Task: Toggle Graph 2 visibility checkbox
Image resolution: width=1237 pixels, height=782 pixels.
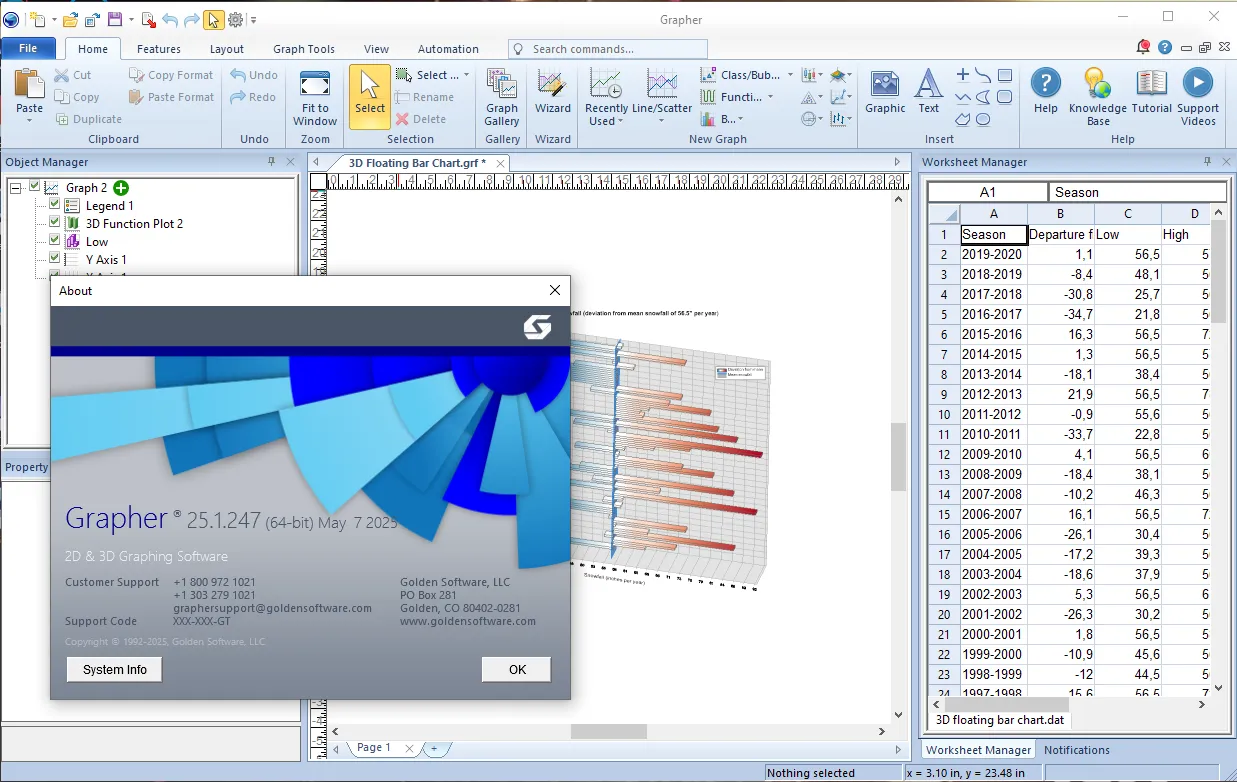Action: tap(36, 187)
